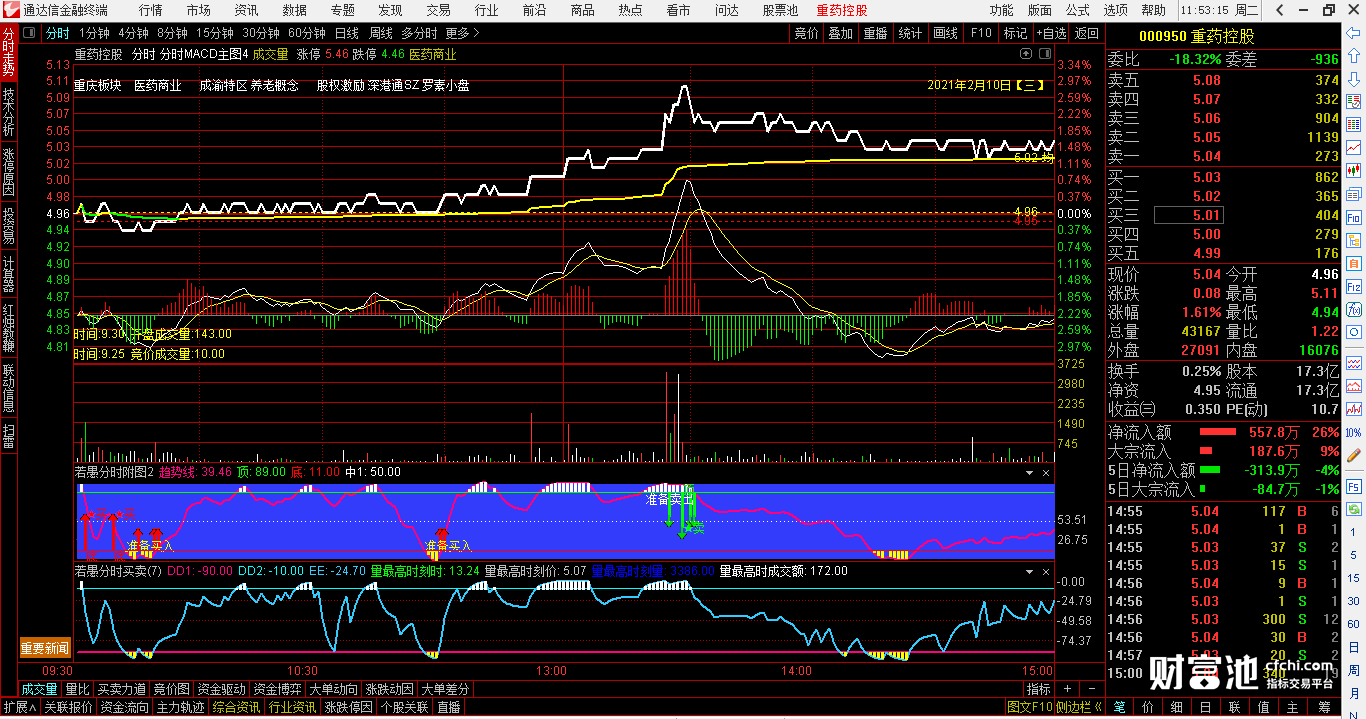
Task: Open the 图文F10 link
Action: click(1030, 707)
